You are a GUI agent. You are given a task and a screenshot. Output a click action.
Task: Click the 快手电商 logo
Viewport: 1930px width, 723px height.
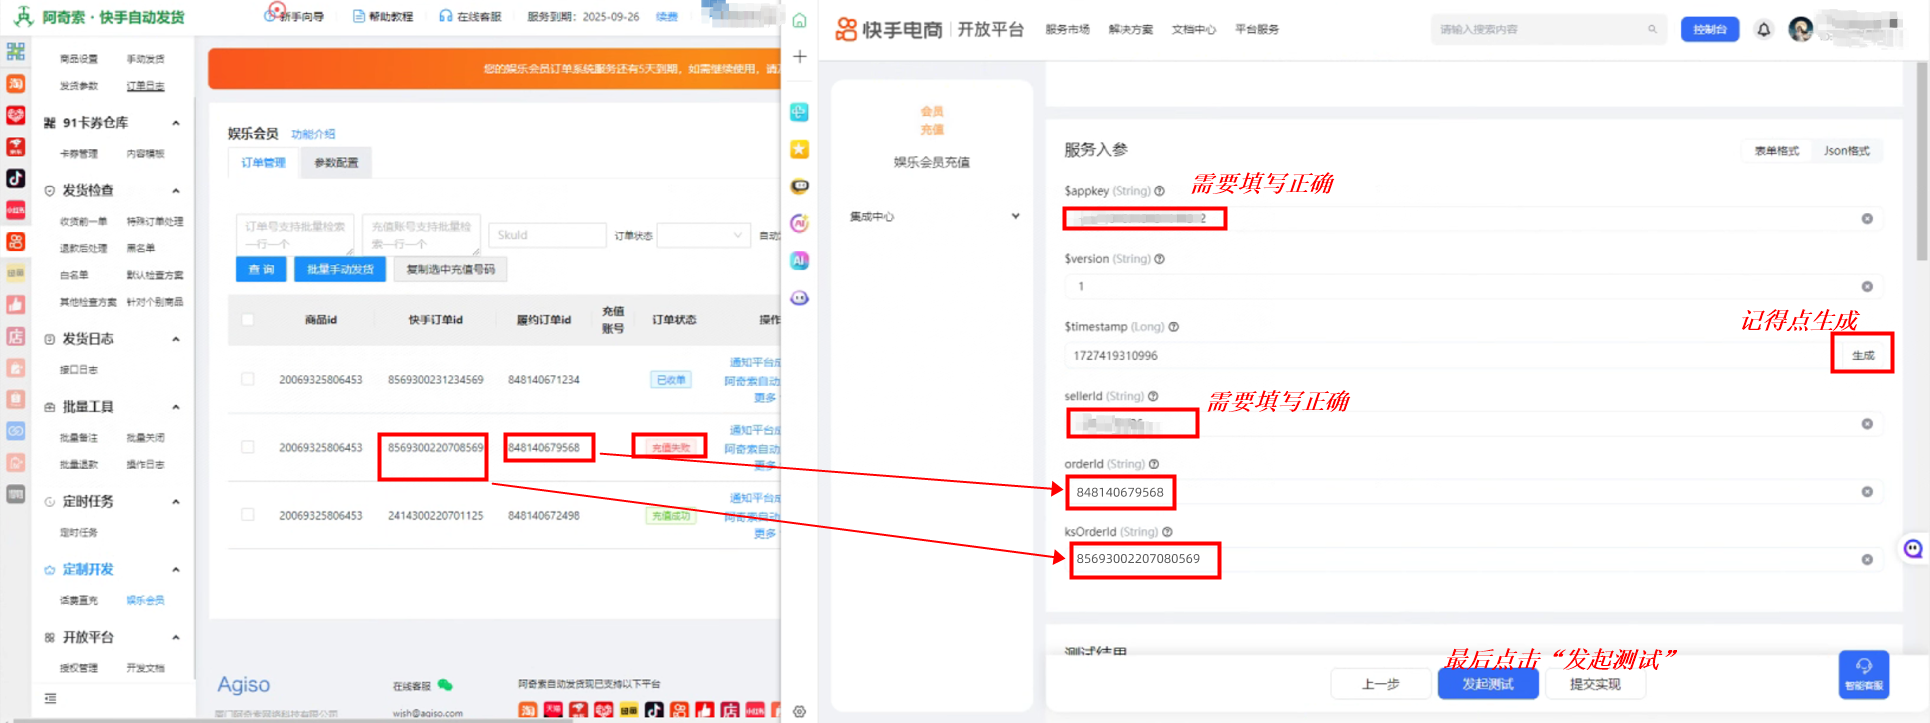click(x=889, y=29)
